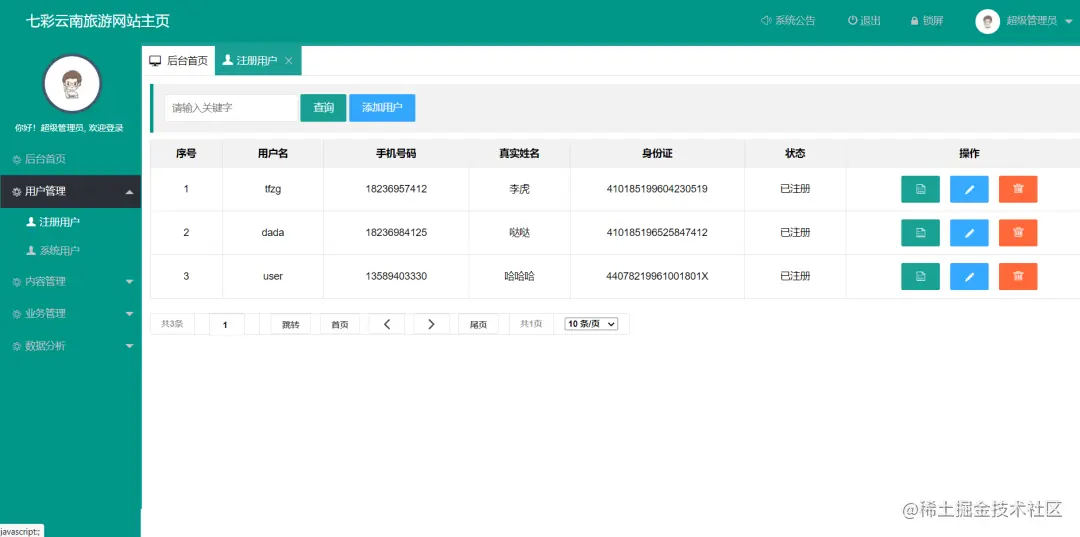Click the keyword search input field
The image size is (1080, 537).
click(231, 108)
